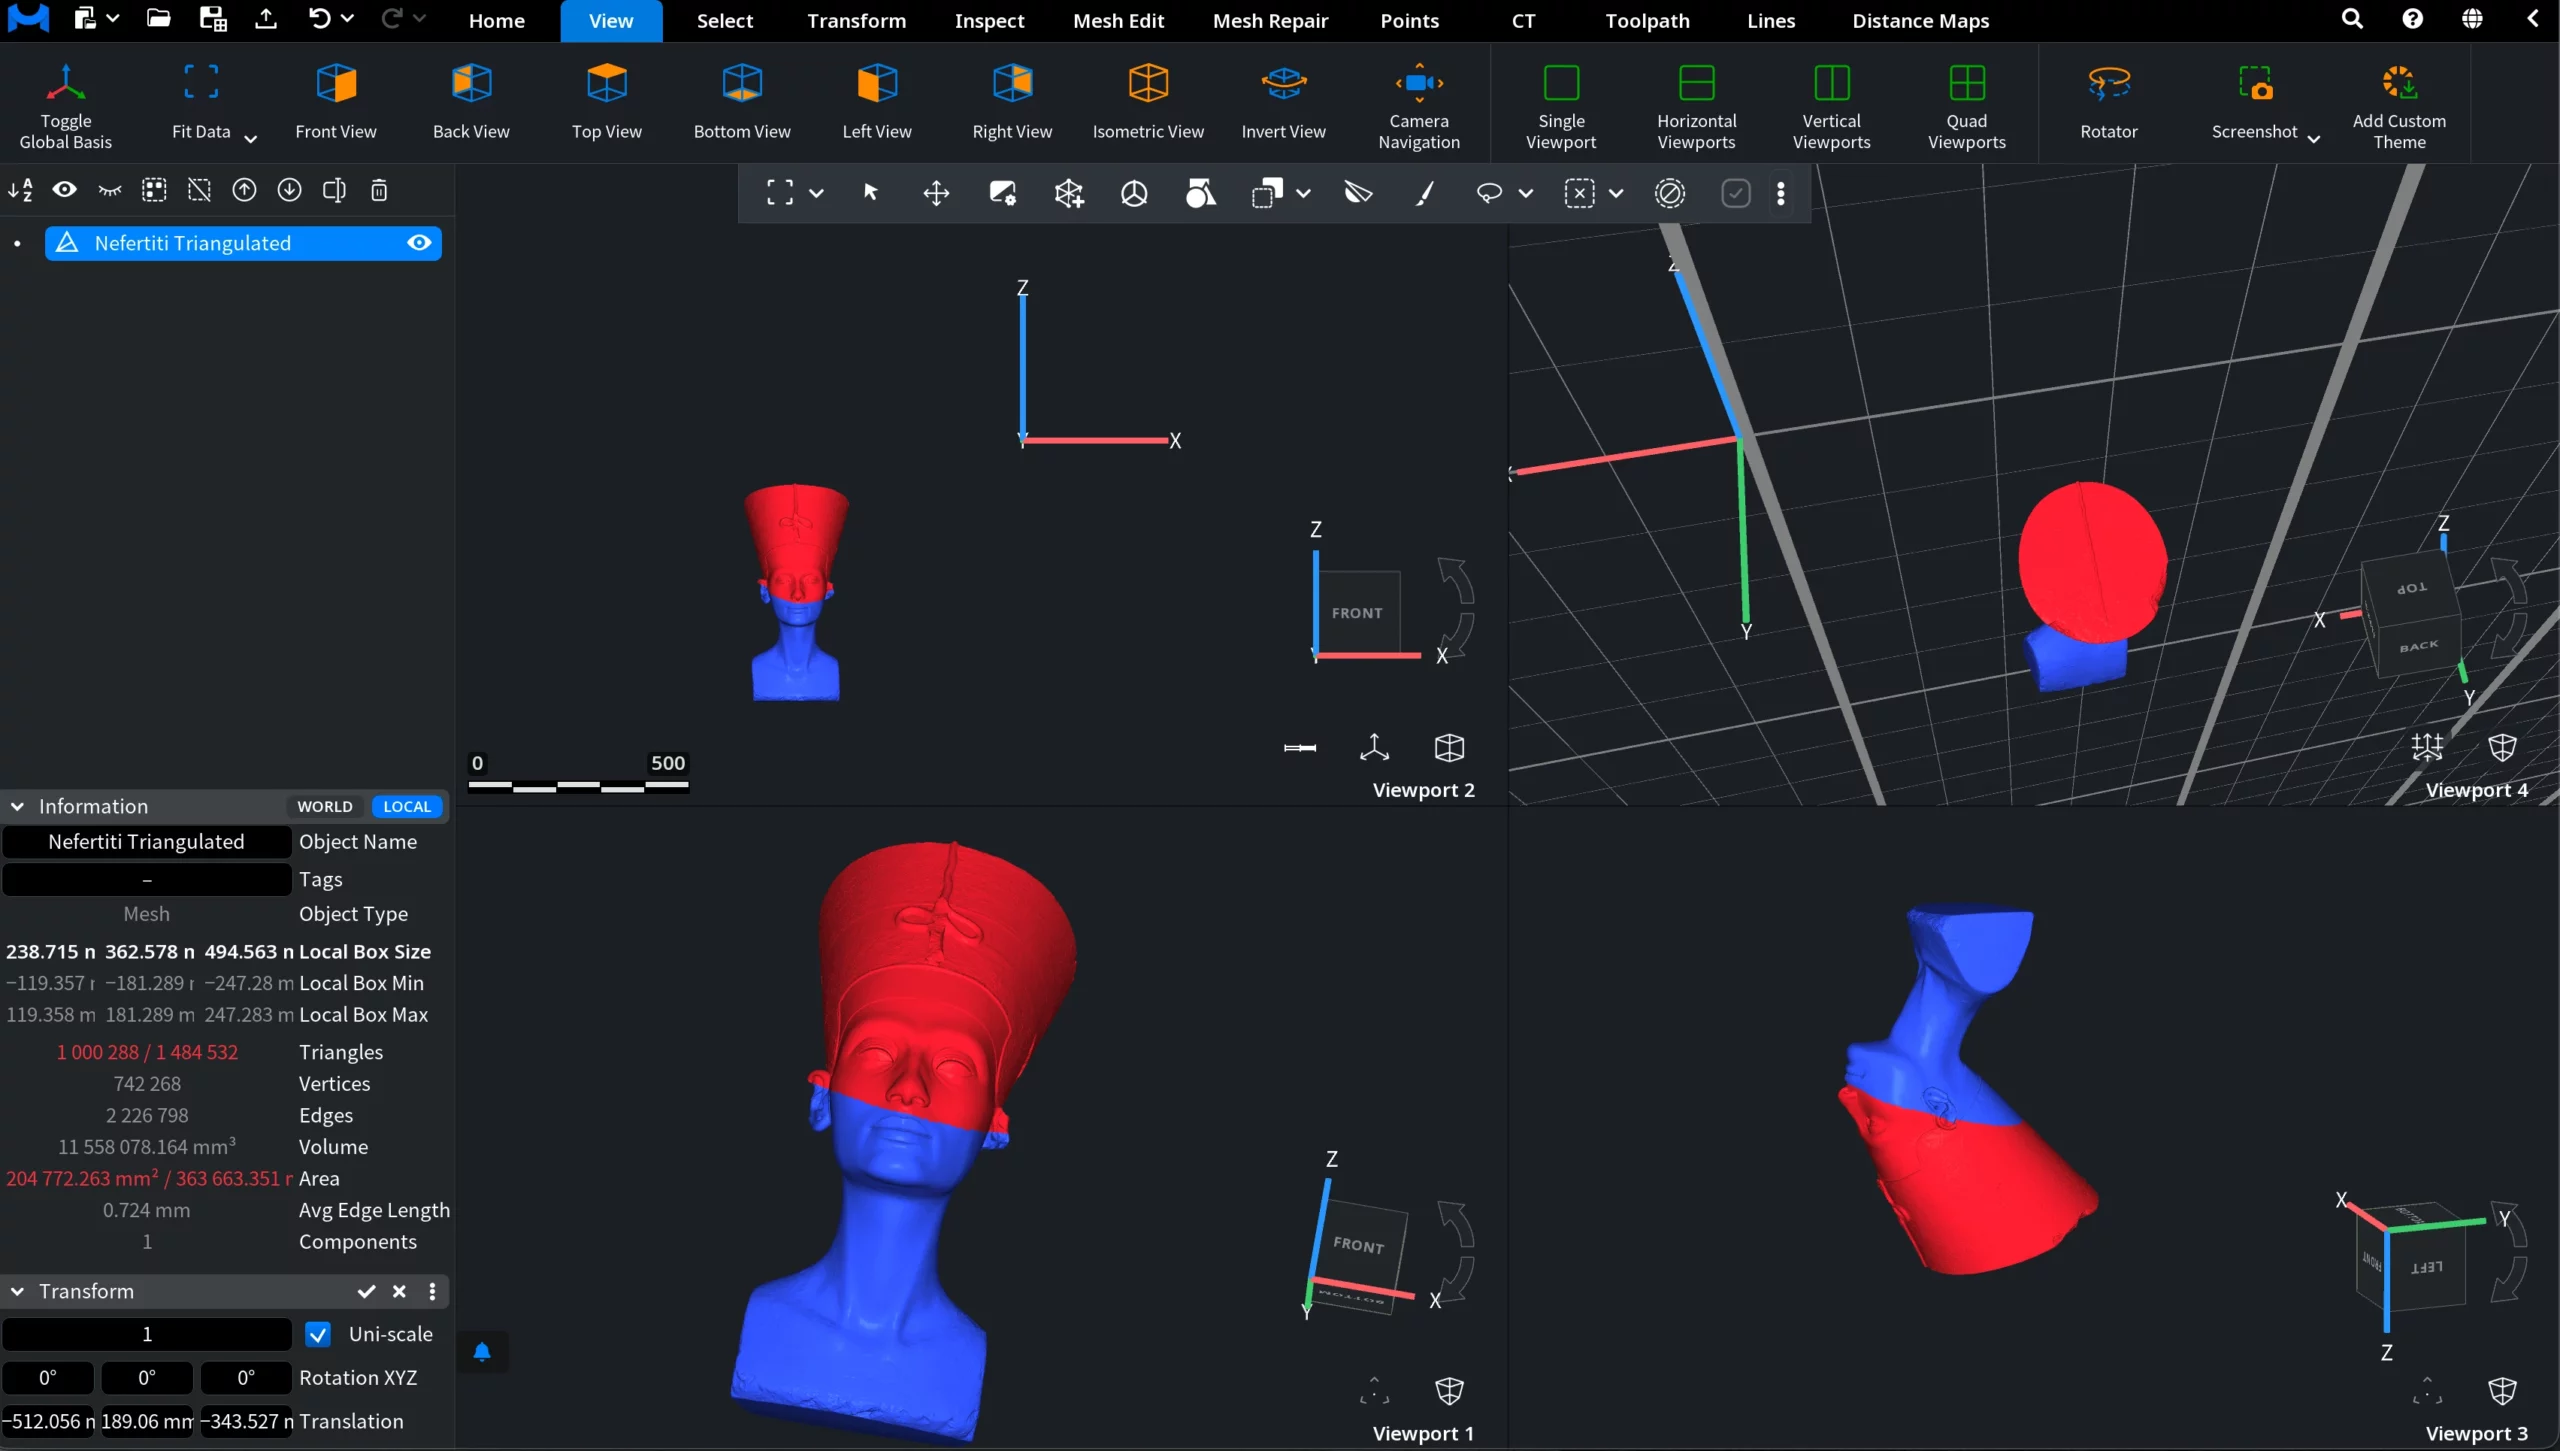Open the help icon
This screenshot has width=2560, height=1451.
[x=2412, y=19]
